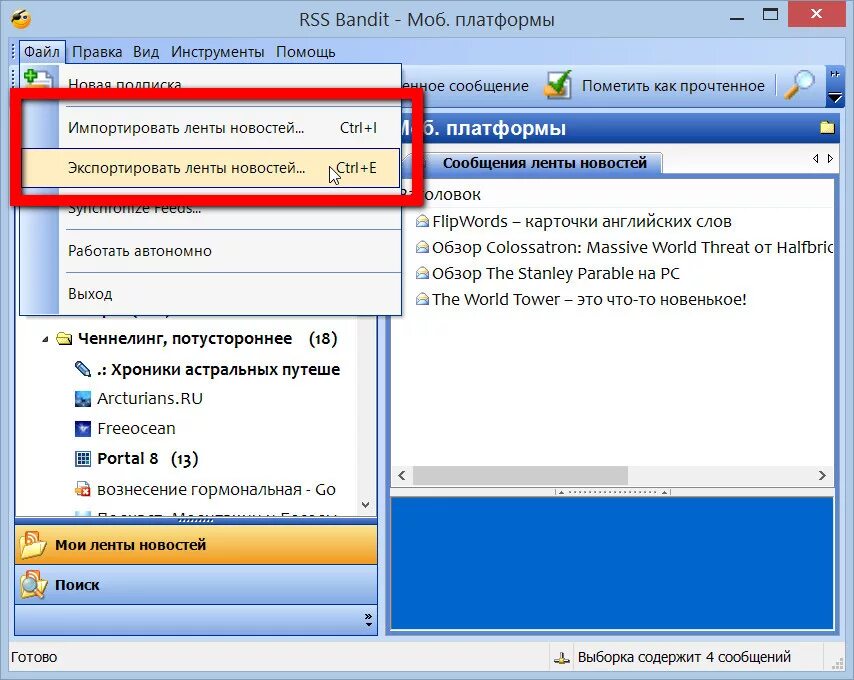Click the Пометить как прочтенное checkmark icon

(559, 85)
